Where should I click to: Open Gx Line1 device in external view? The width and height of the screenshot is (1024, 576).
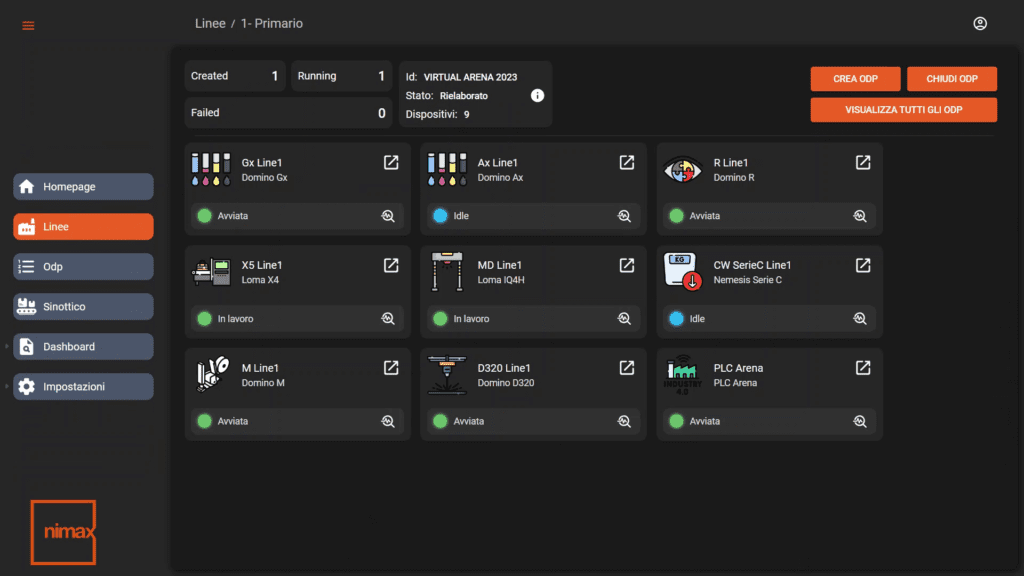click(x=391, y=162)
